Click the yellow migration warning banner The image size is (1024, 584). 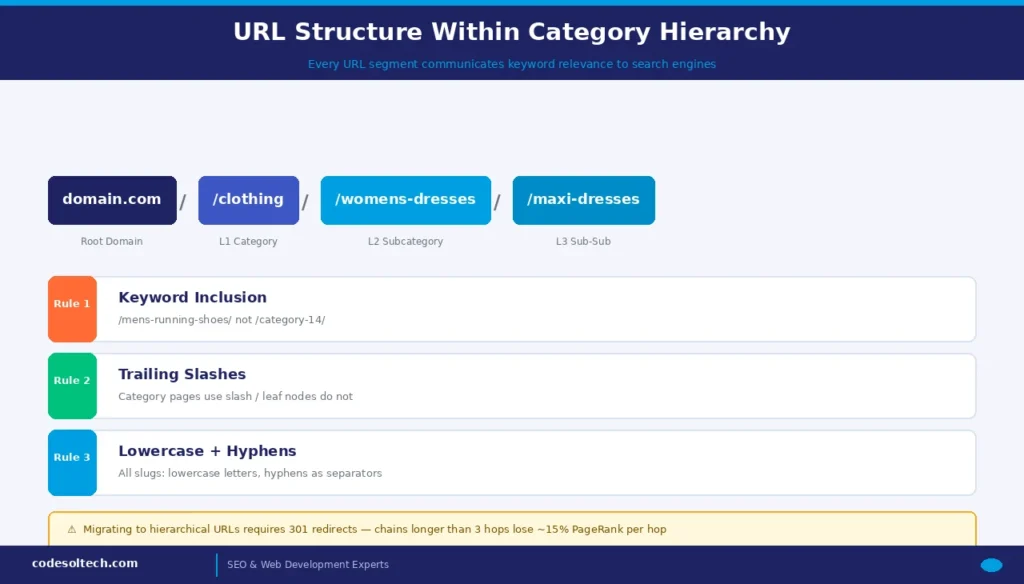click(512, 528)
